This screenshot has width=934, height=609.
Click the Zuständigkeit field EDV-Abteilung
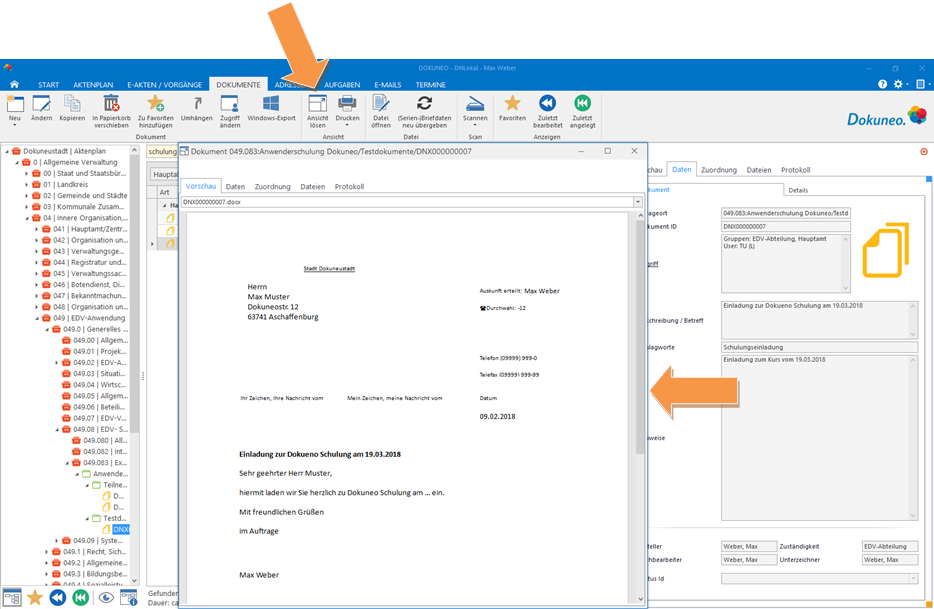coord(890,546)
